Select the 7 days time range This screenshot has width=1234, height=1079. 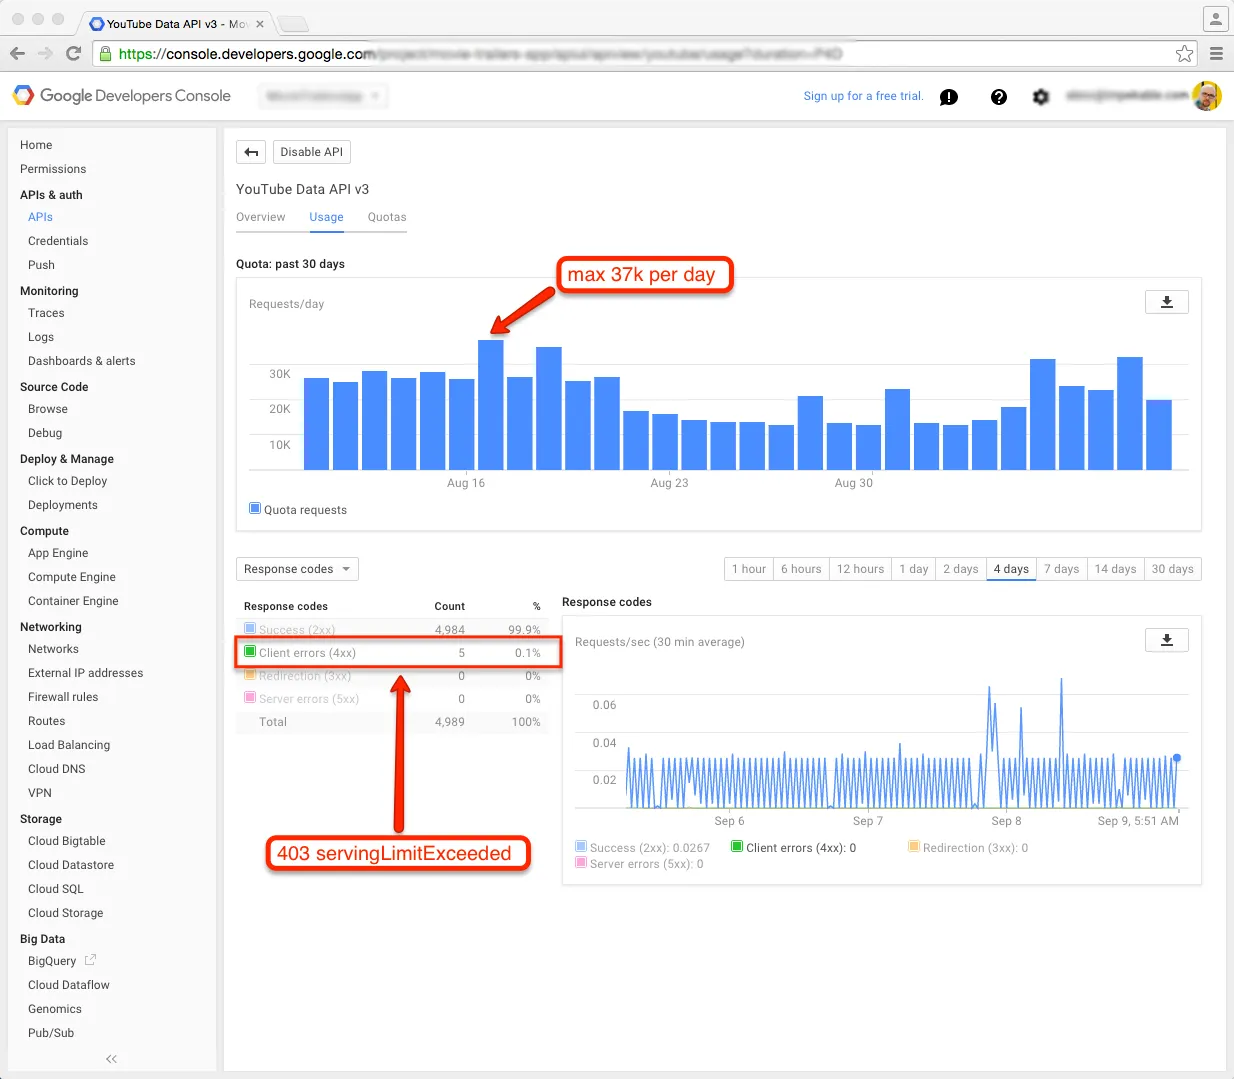click(1062, 569)
